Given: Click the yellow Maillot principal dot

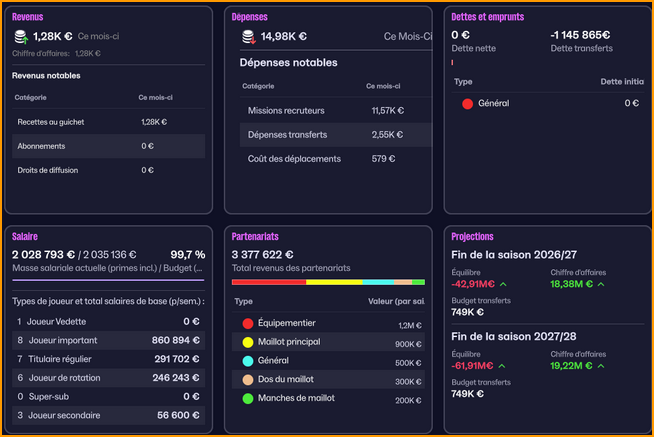Looking at the screenshot, I should pyautogui.click(x=247, y=343).
